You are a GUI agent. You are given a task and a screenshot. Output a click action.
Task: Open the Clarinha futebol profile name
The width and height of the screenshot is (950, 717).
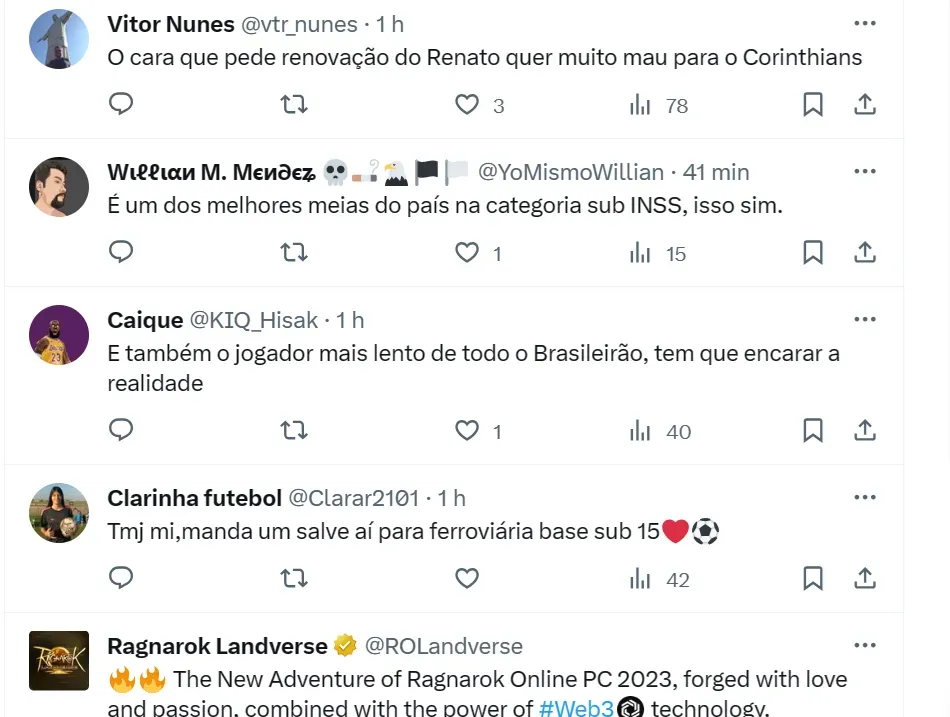(x=194, y=497)
